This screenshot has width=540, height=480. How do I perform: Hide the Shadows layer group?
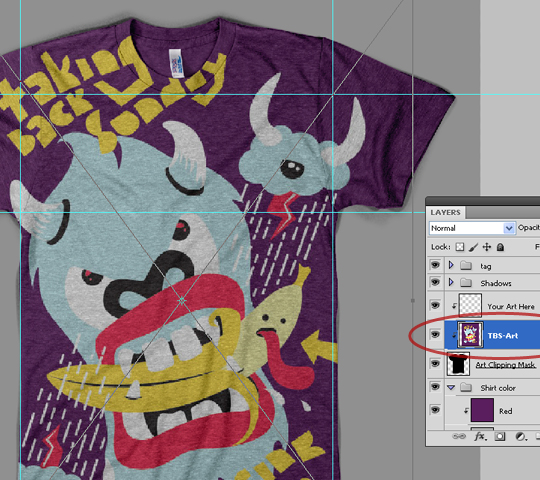pos(435,282)
